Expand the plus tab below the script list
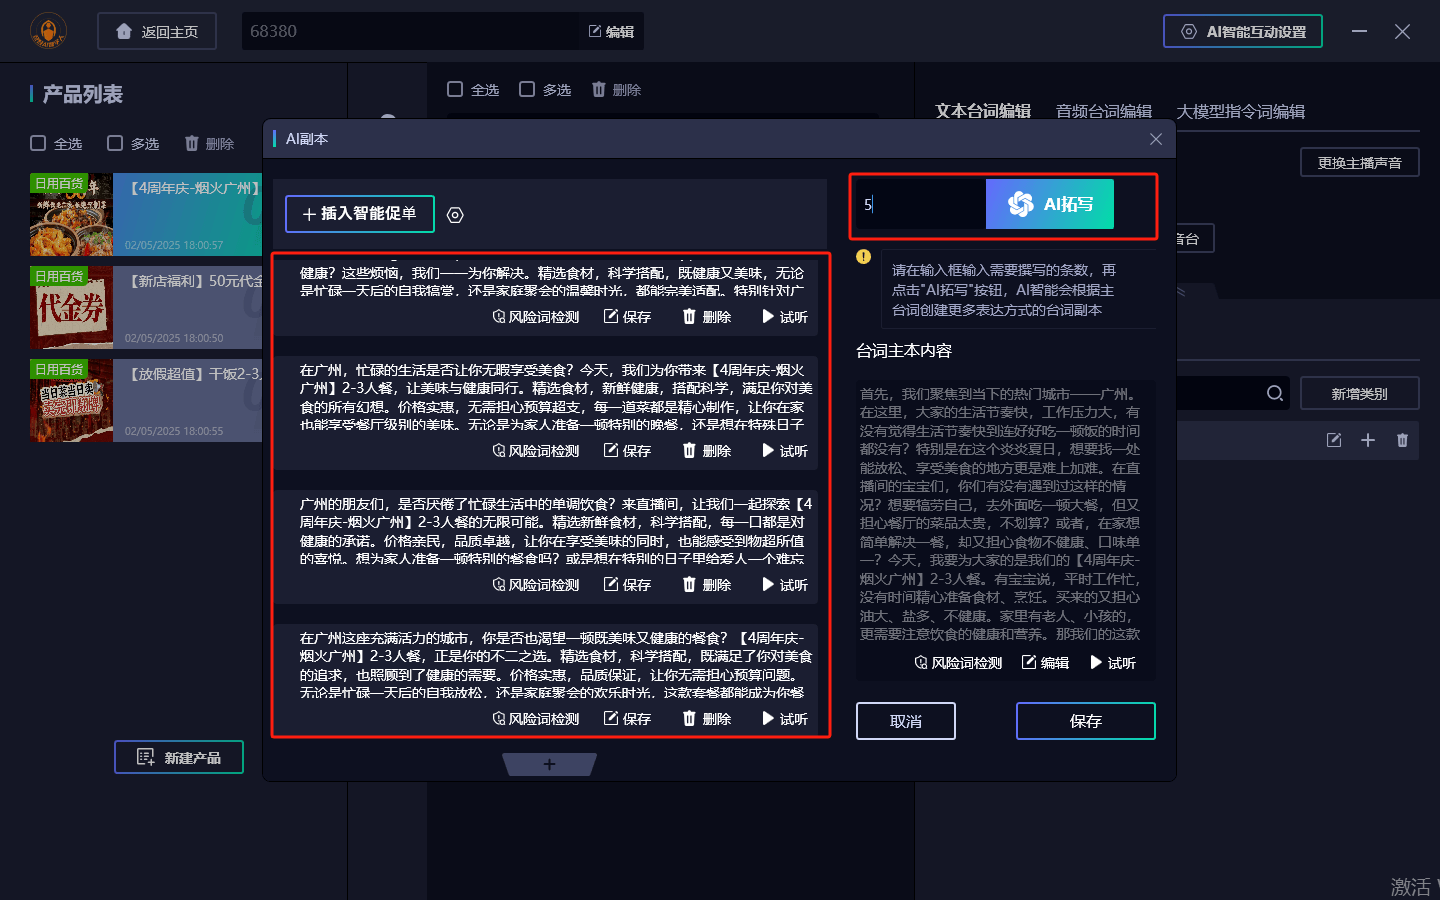 (x=549, y=764)
